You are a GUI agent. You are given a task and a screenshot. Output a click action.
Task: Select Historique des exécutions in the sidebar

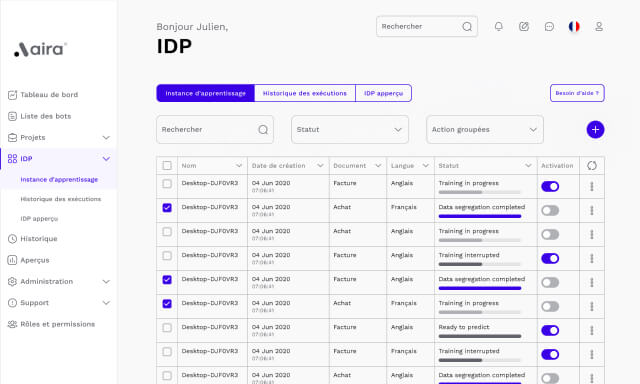(x=61, y=199)
